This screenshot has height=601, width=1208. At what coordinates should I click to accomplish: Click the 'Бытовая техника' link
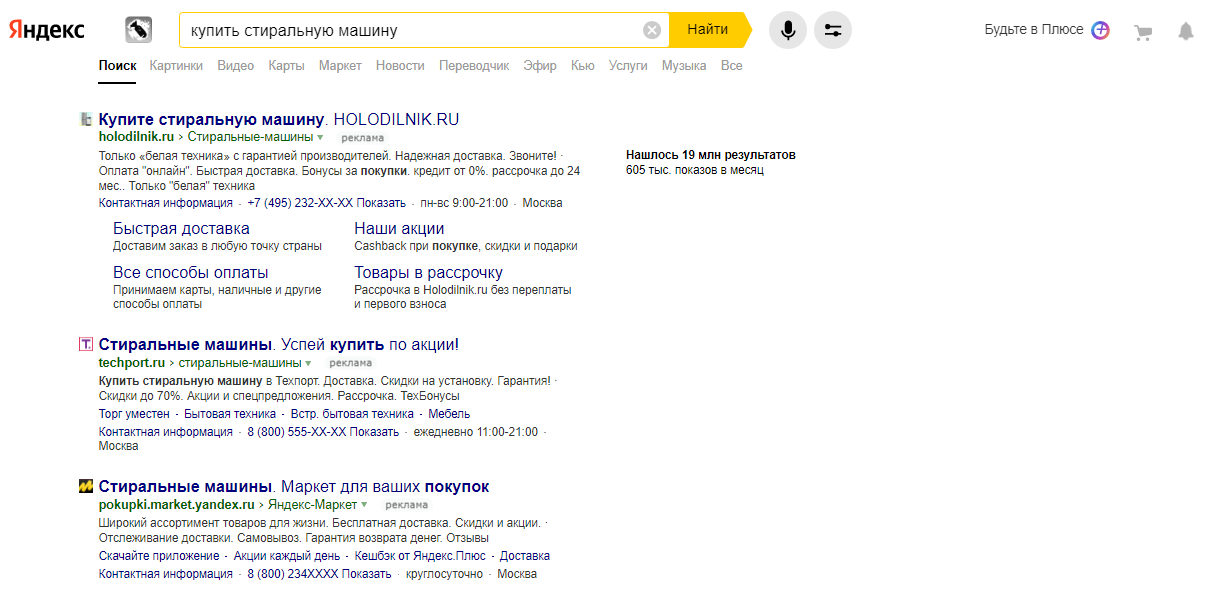[230, 414]
